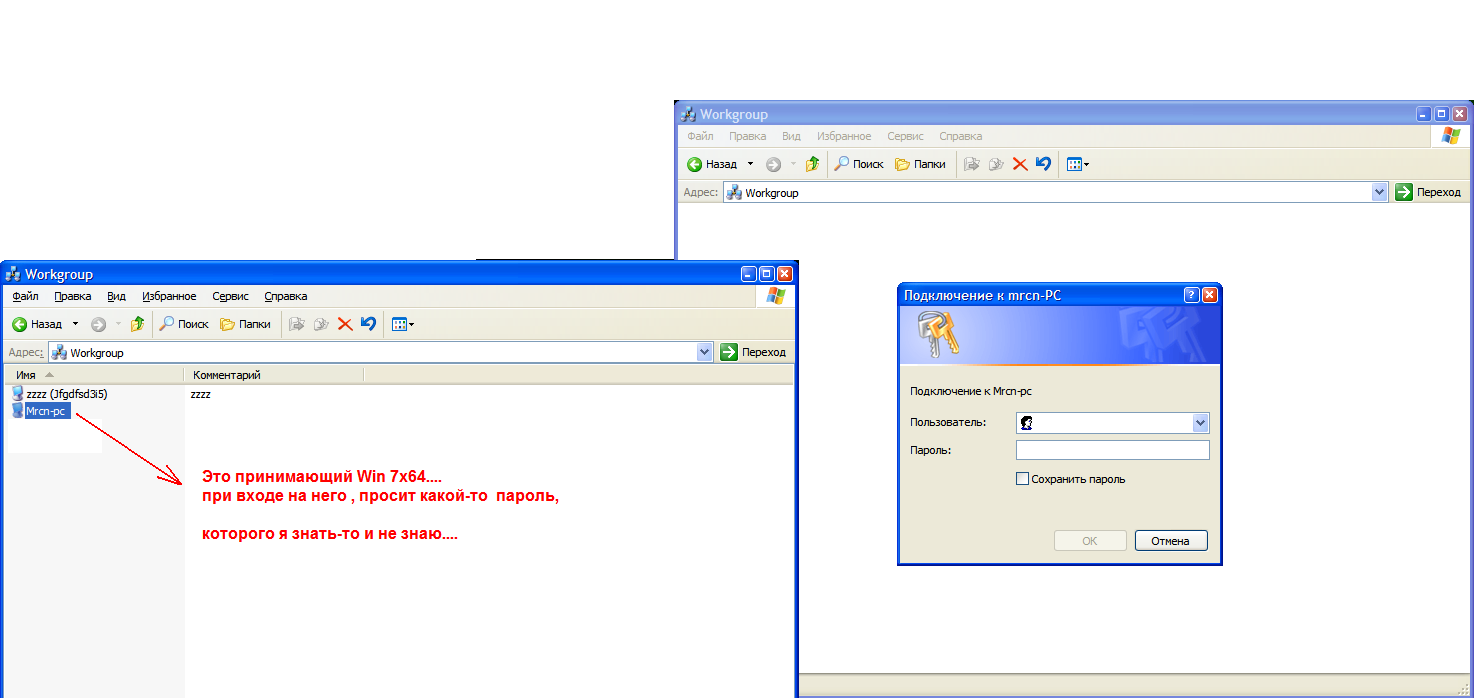Screen dimensions: 1474x699
Task: Open Файл menu in front Workgroup window
Action: pyautogui.click(x=26, y=296)
